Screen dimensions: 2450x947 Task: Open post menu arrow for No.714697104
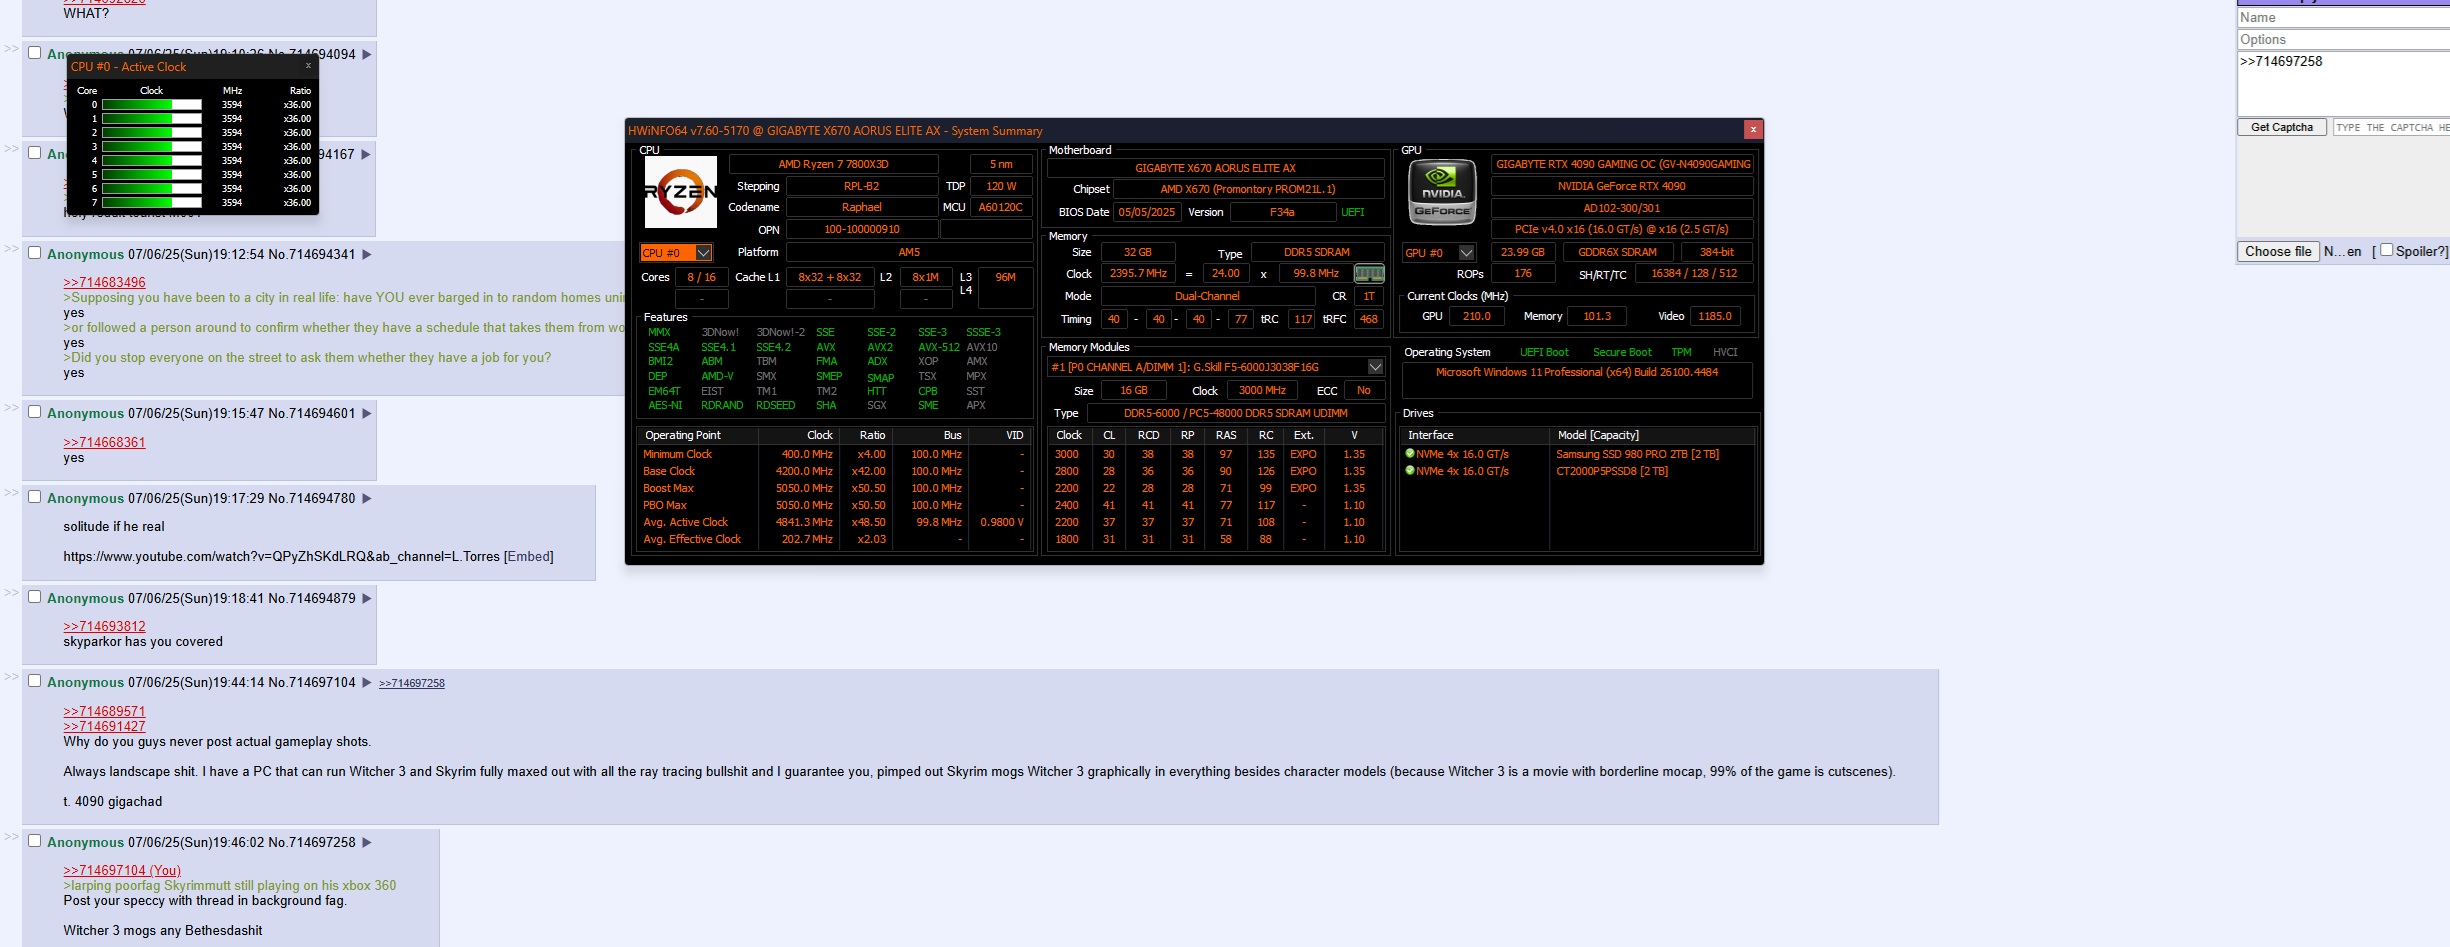(x=367, y=682)
